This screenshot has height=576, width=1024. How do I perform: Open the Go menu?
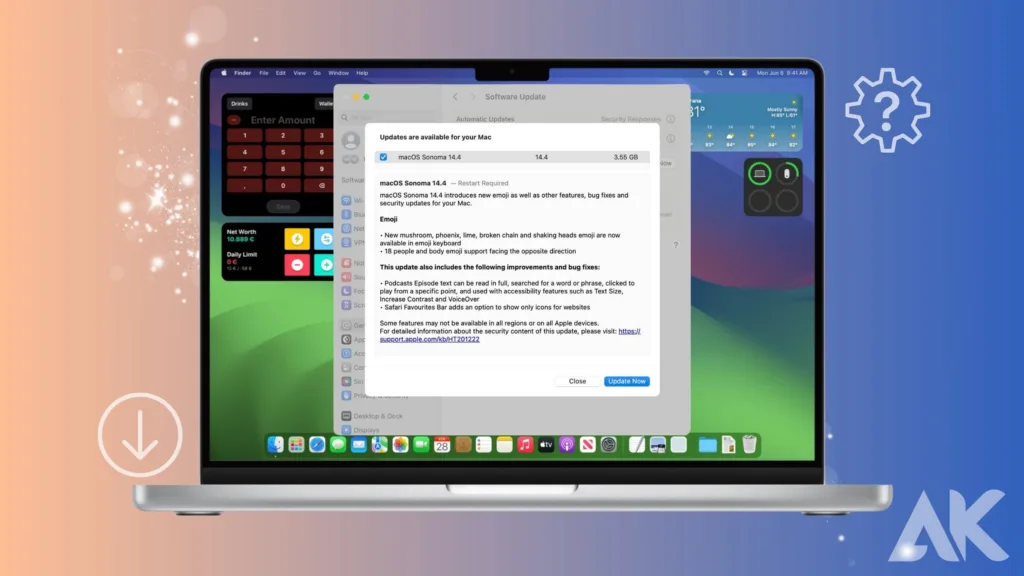pyautogui.click(x=317, y=73)
